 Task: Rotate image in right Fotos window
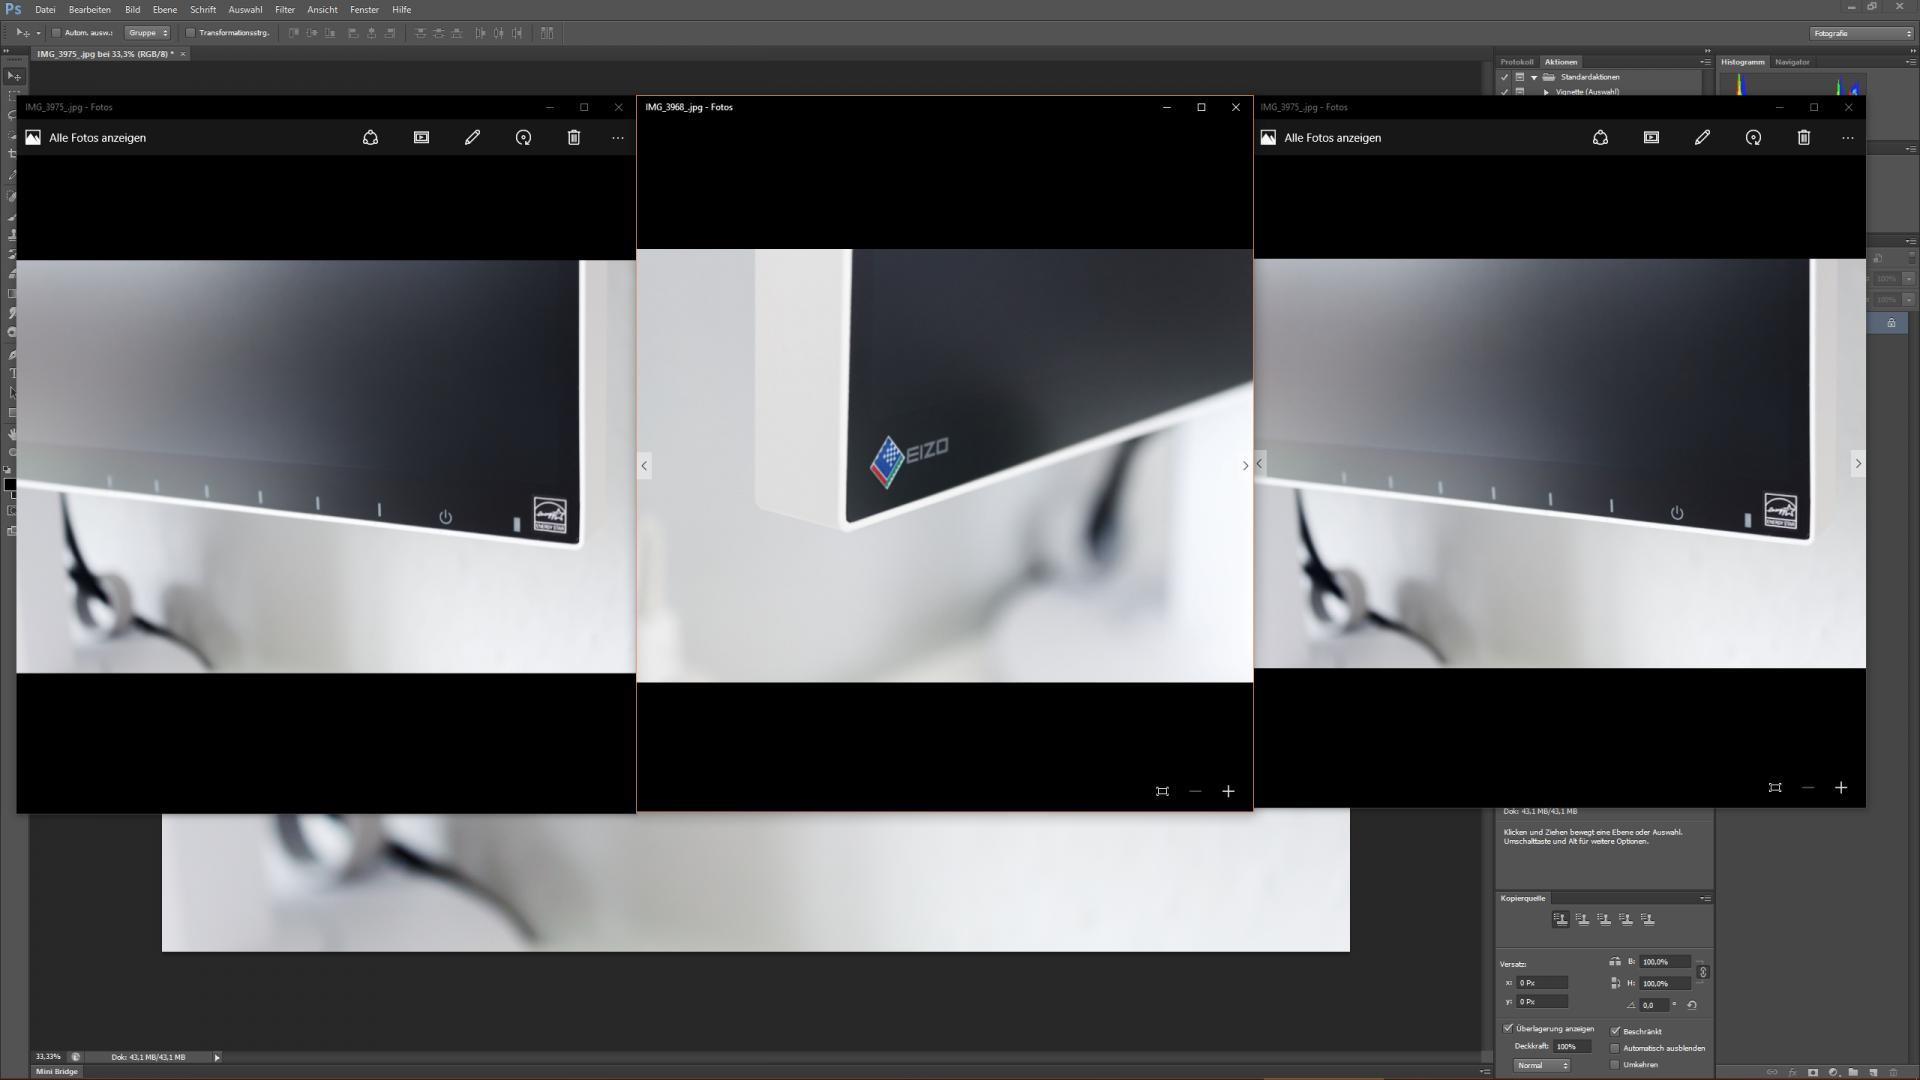(x=1753, y=138)
